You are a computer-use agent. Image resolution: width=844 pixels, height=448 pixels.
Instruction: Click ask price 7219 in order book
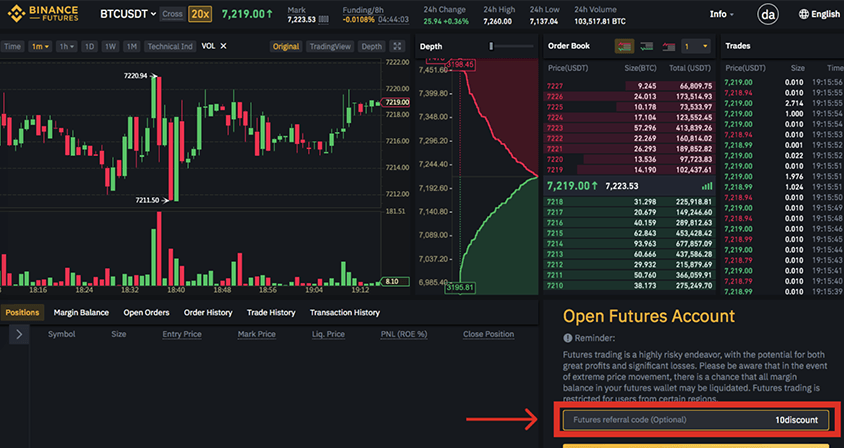point(554,170)
